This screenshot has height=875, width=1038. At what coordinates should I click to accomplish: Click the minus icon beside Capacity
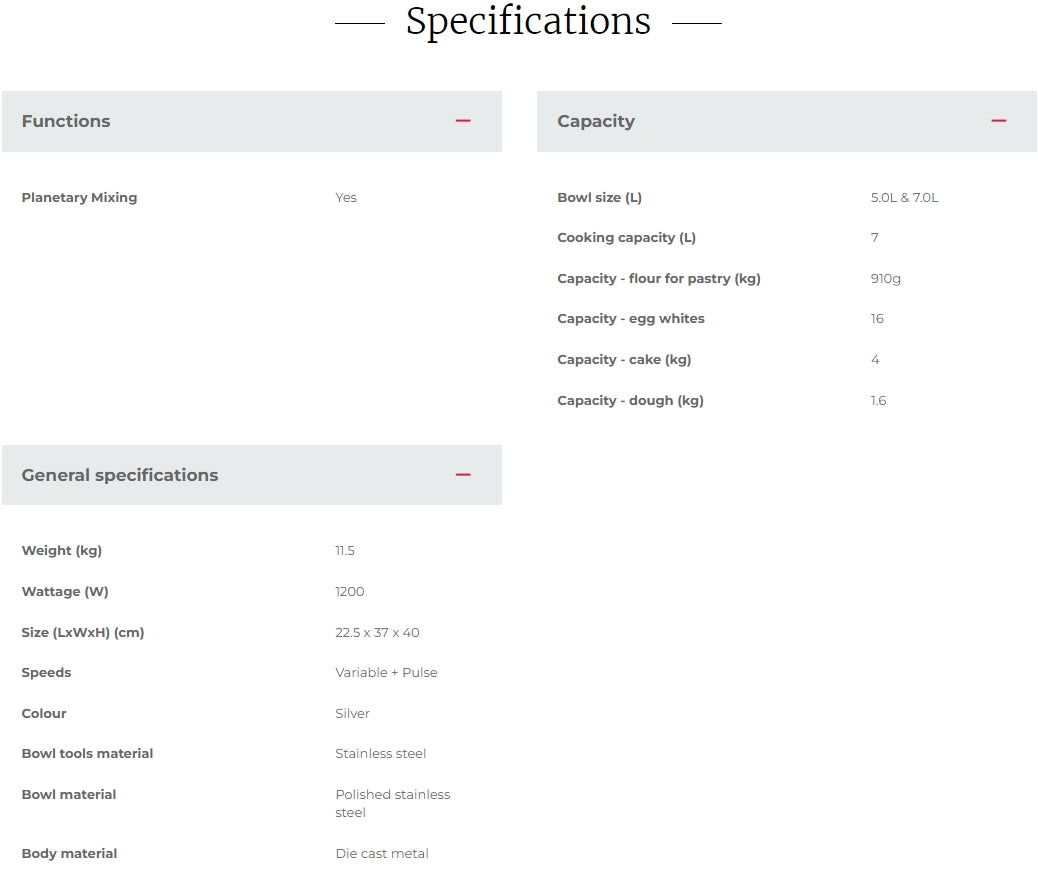pos(998,121)
